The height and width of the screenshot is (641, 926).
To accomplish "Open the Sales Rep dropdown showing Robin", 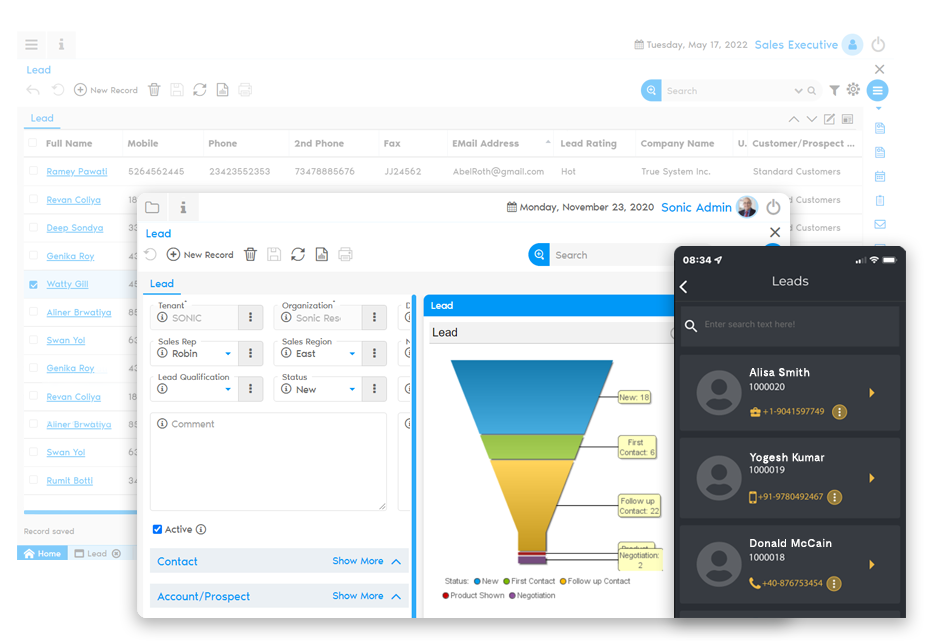I will (x=227, y=353).
